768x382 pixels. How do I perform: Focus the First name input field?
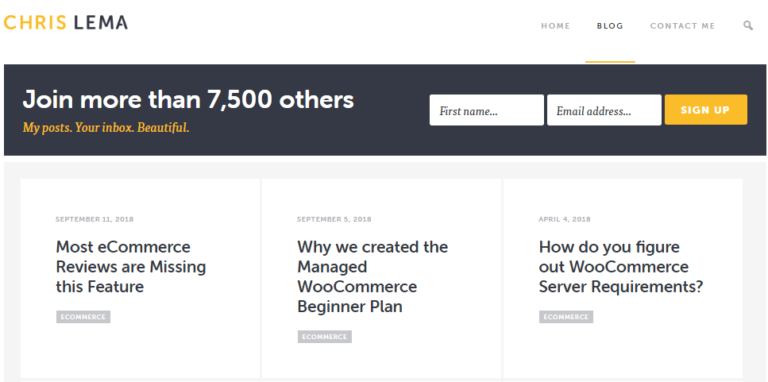click(486, 110)
